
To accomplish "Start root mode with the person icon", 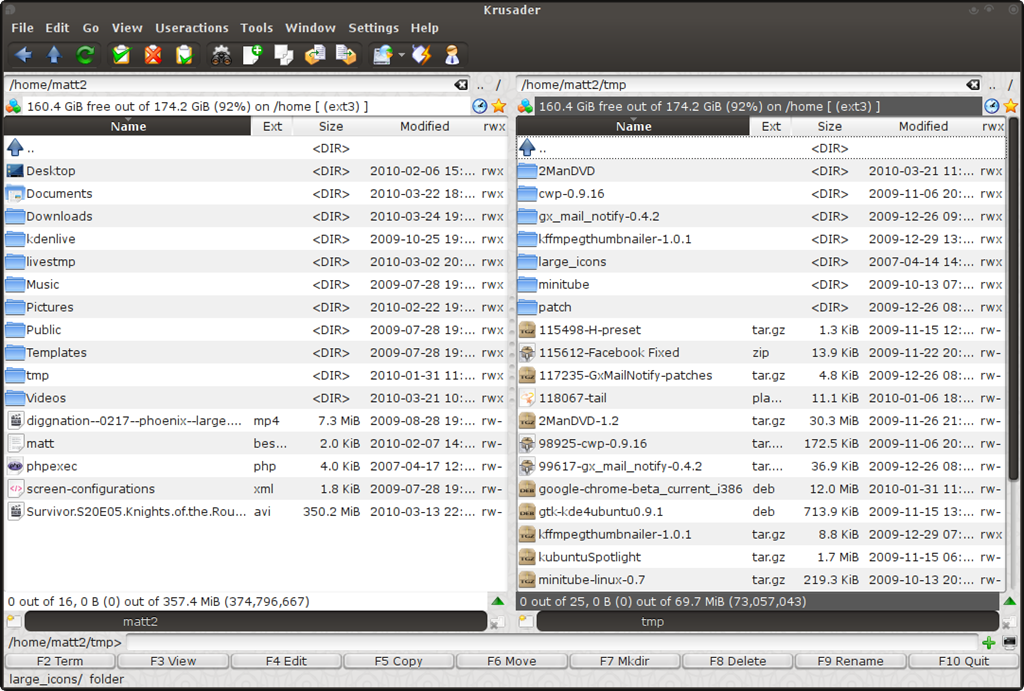I will click(452, 55).
